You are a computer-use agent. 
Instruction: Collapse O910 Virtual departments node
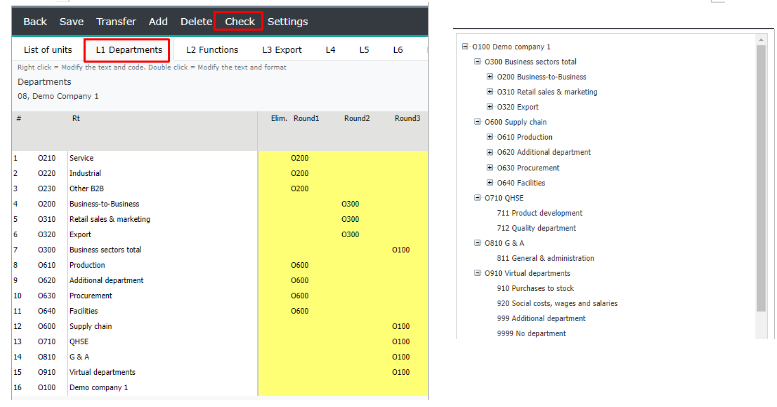coord(477,273)
